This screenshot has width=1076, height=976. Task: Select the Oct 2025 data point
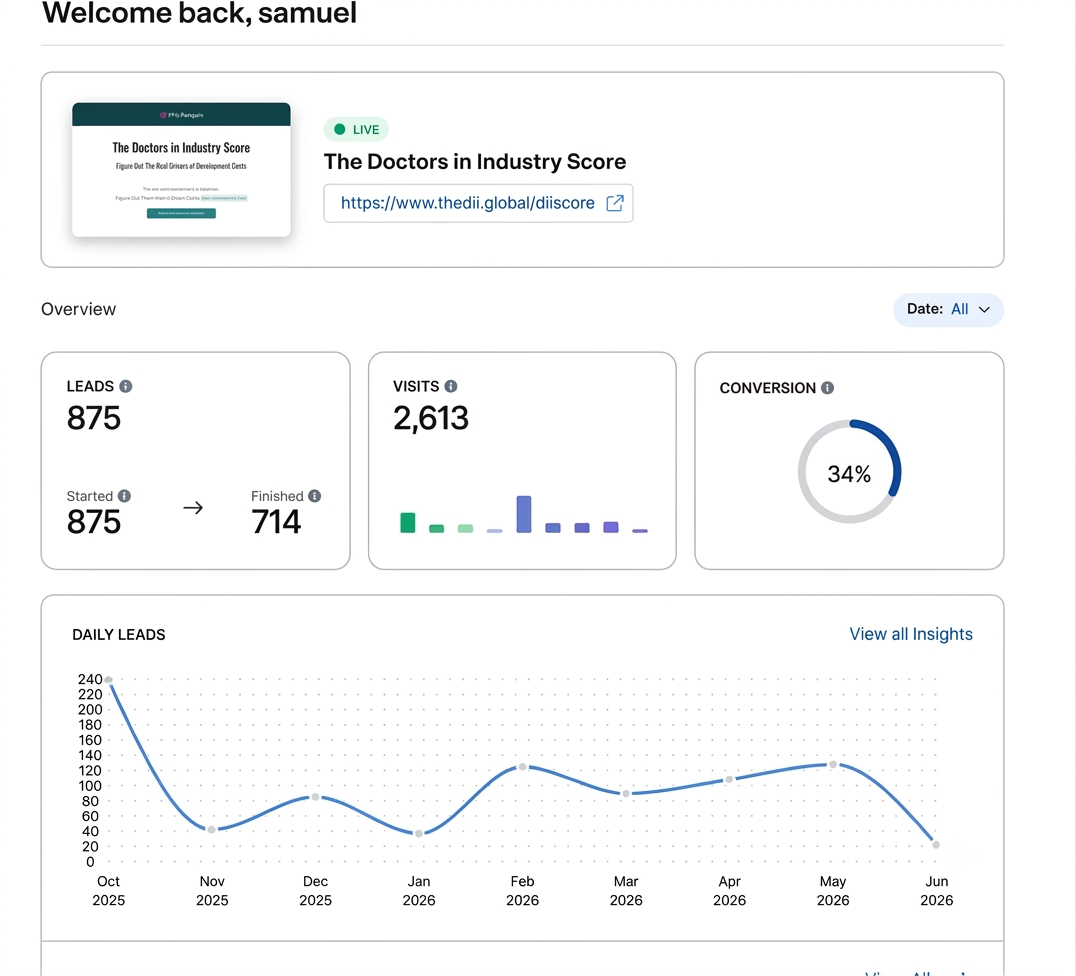point(108,680)
